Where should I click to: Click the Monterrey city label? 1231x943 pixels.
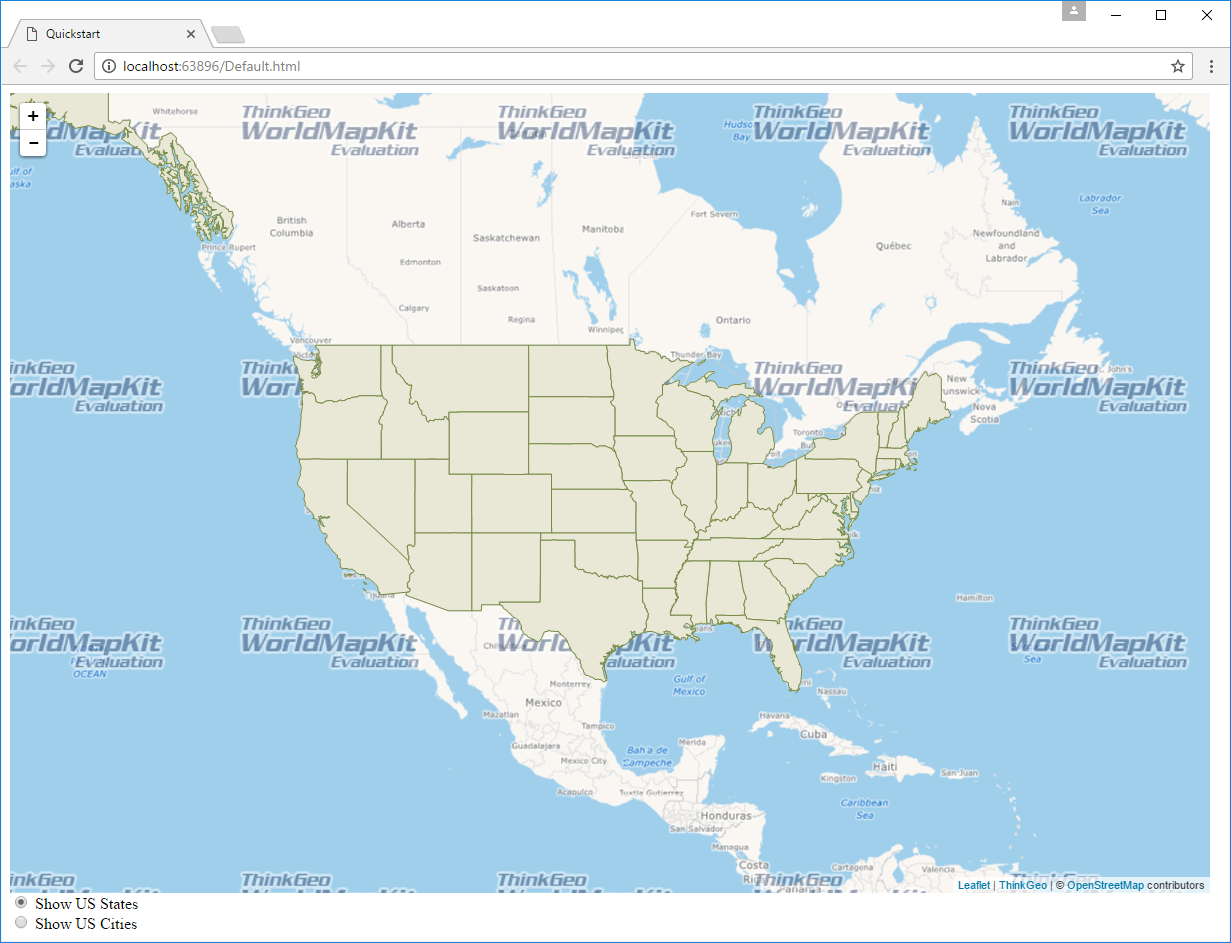(570, 684)
